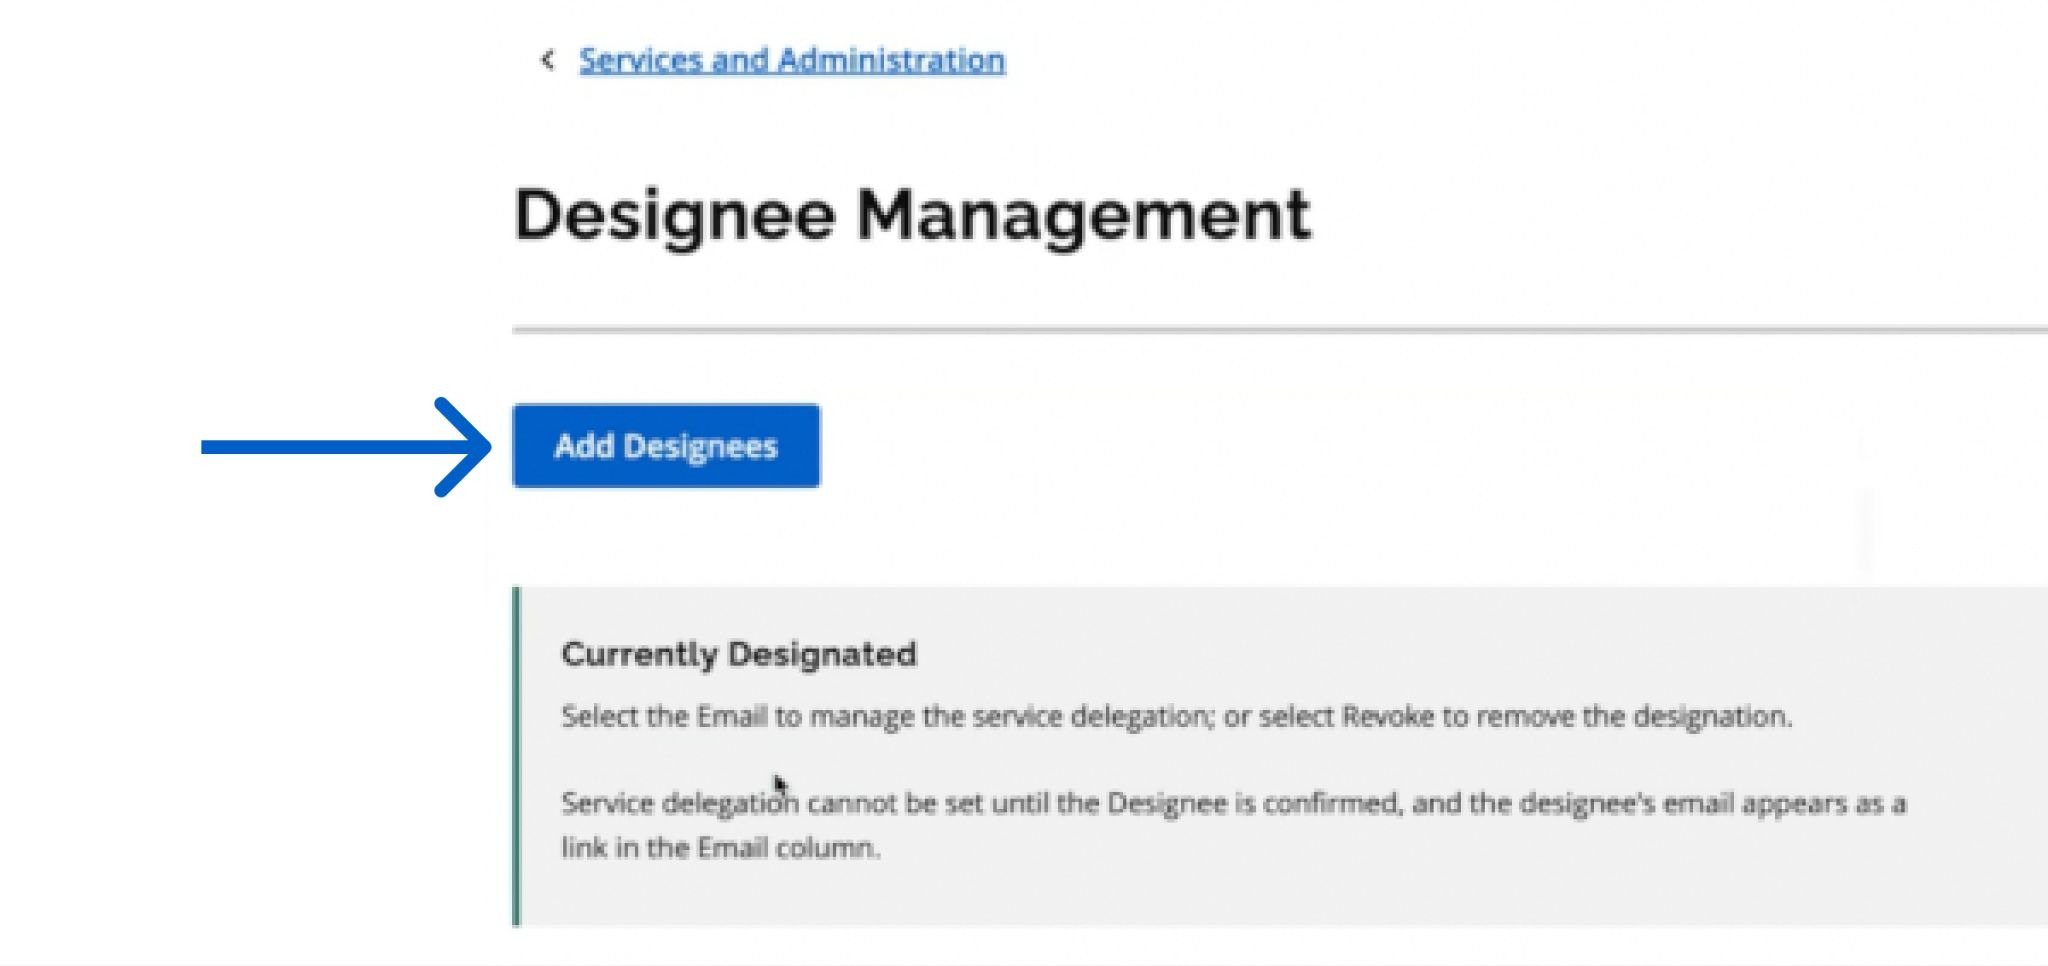Screen dimensions: 2048x966
Task: Click the Currently Designated section heading
Action: click(738, 654)
